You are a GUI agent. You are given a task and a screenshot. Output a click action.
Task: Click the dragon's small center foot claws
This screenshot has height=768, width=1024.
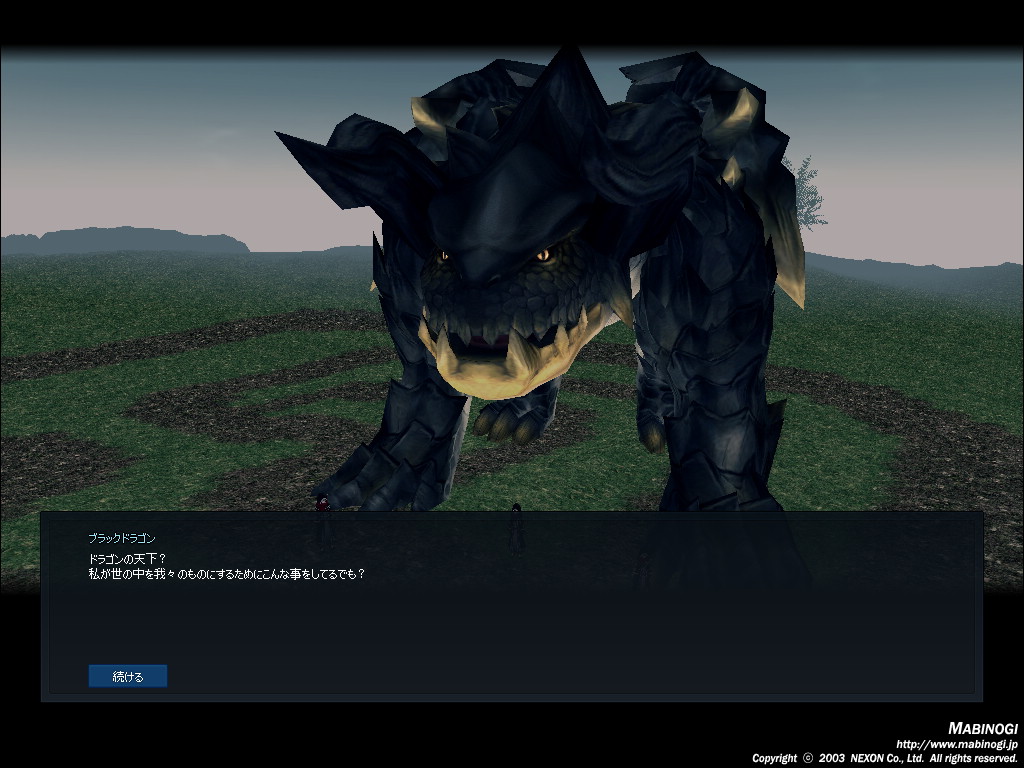pos(513,422)
